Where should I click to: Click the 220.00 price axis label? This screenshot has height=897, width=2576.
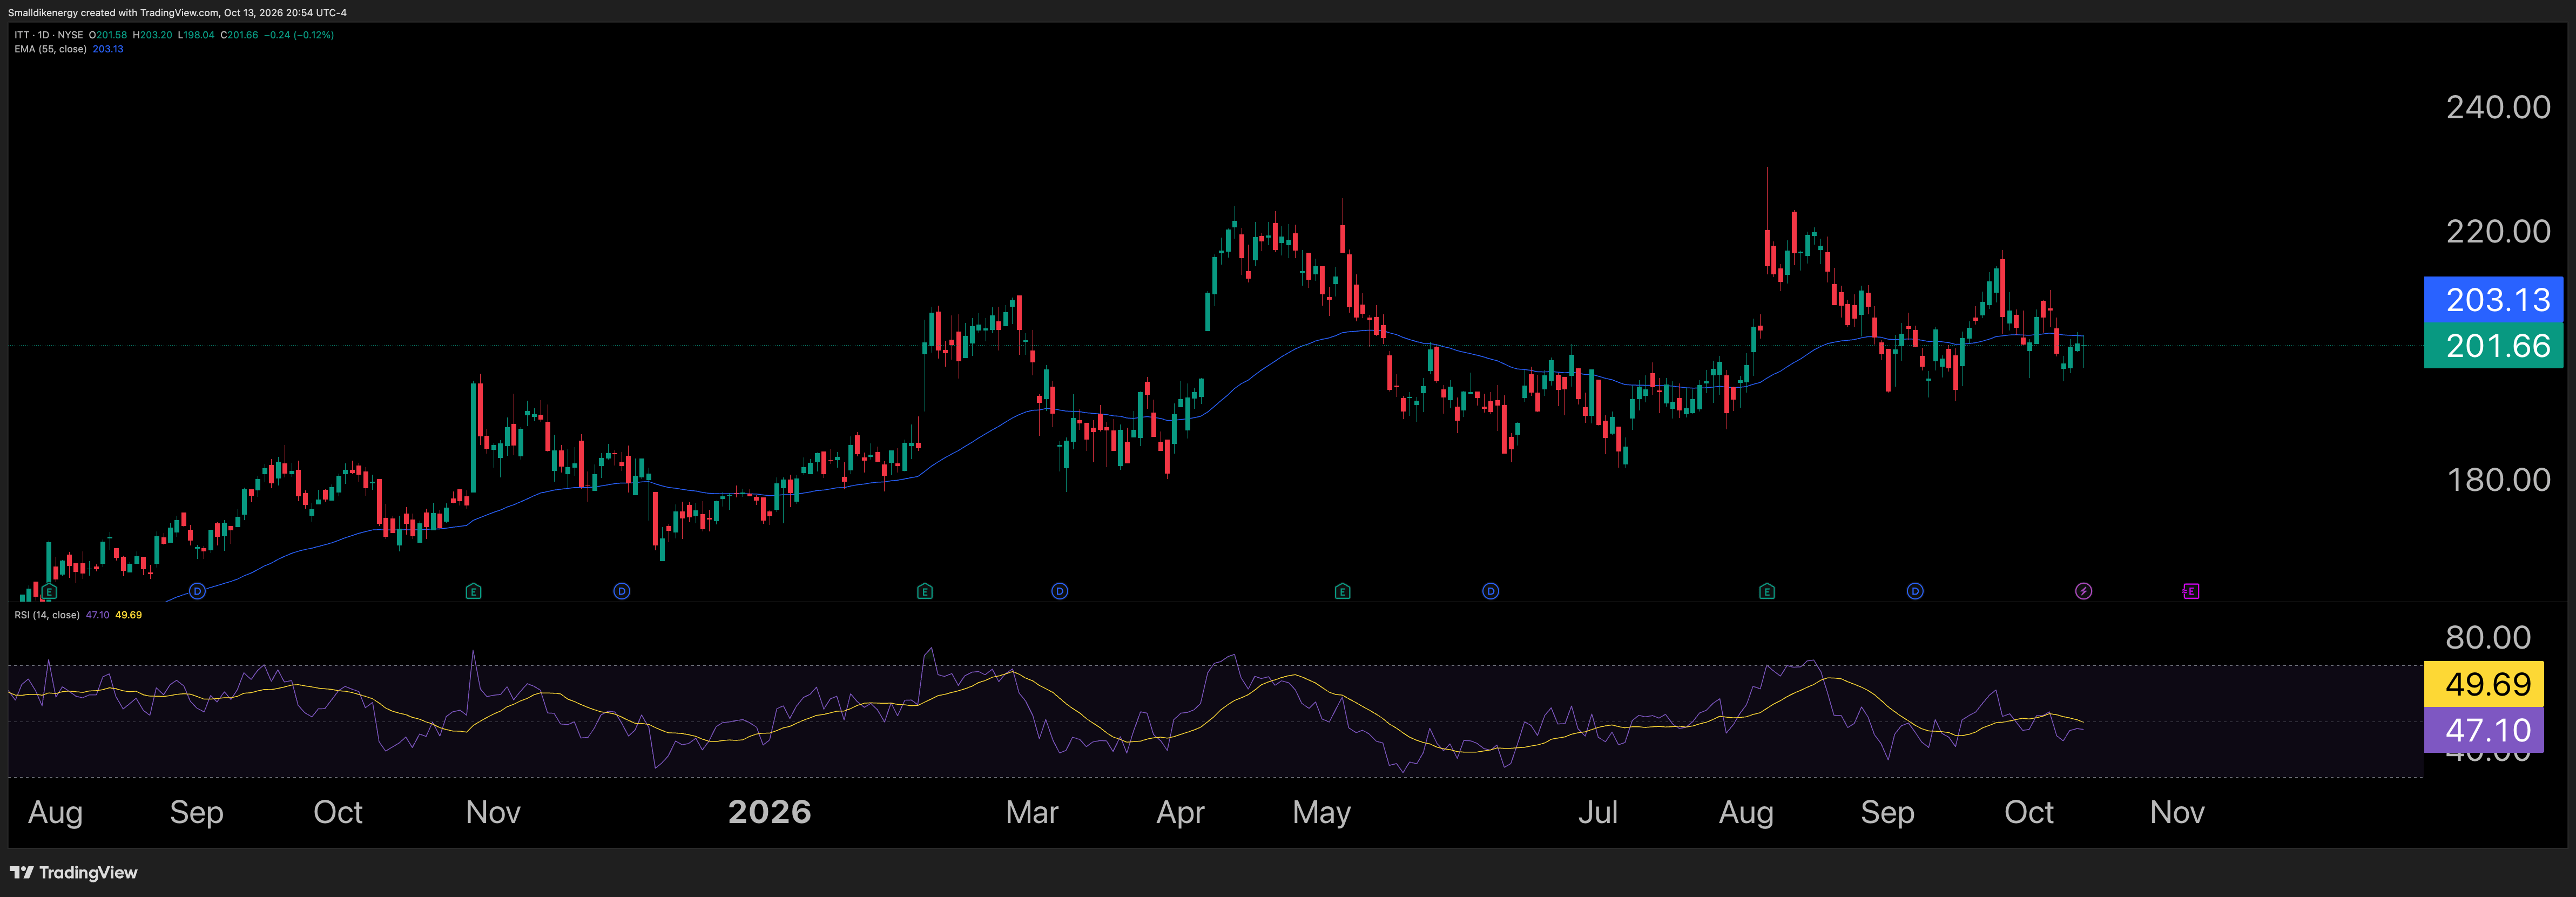point(2498,231)
